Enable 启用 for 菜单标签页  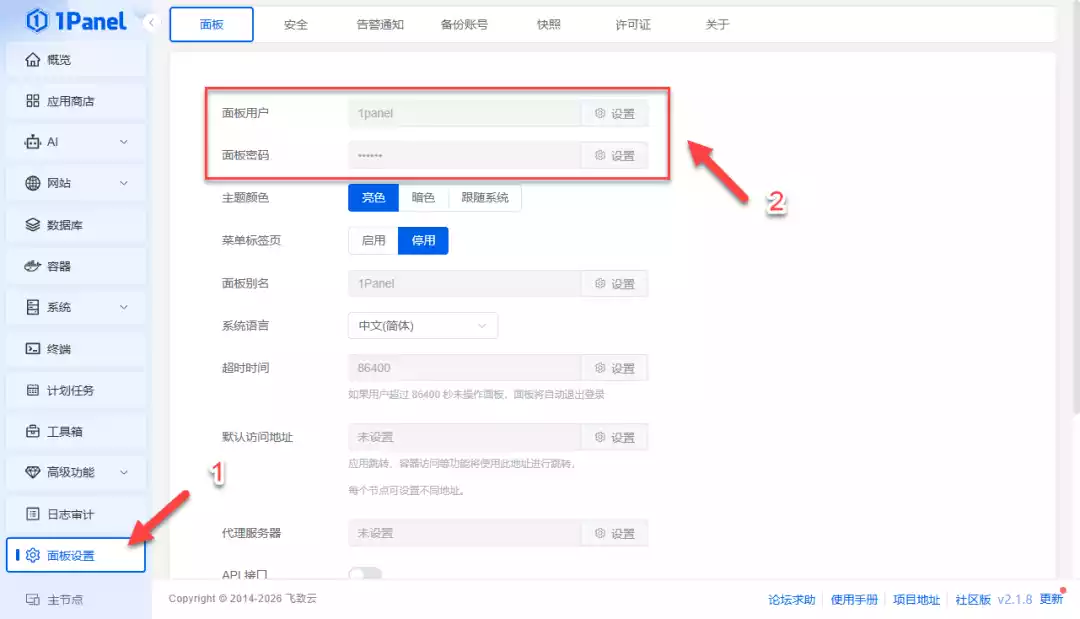point(372,240)
